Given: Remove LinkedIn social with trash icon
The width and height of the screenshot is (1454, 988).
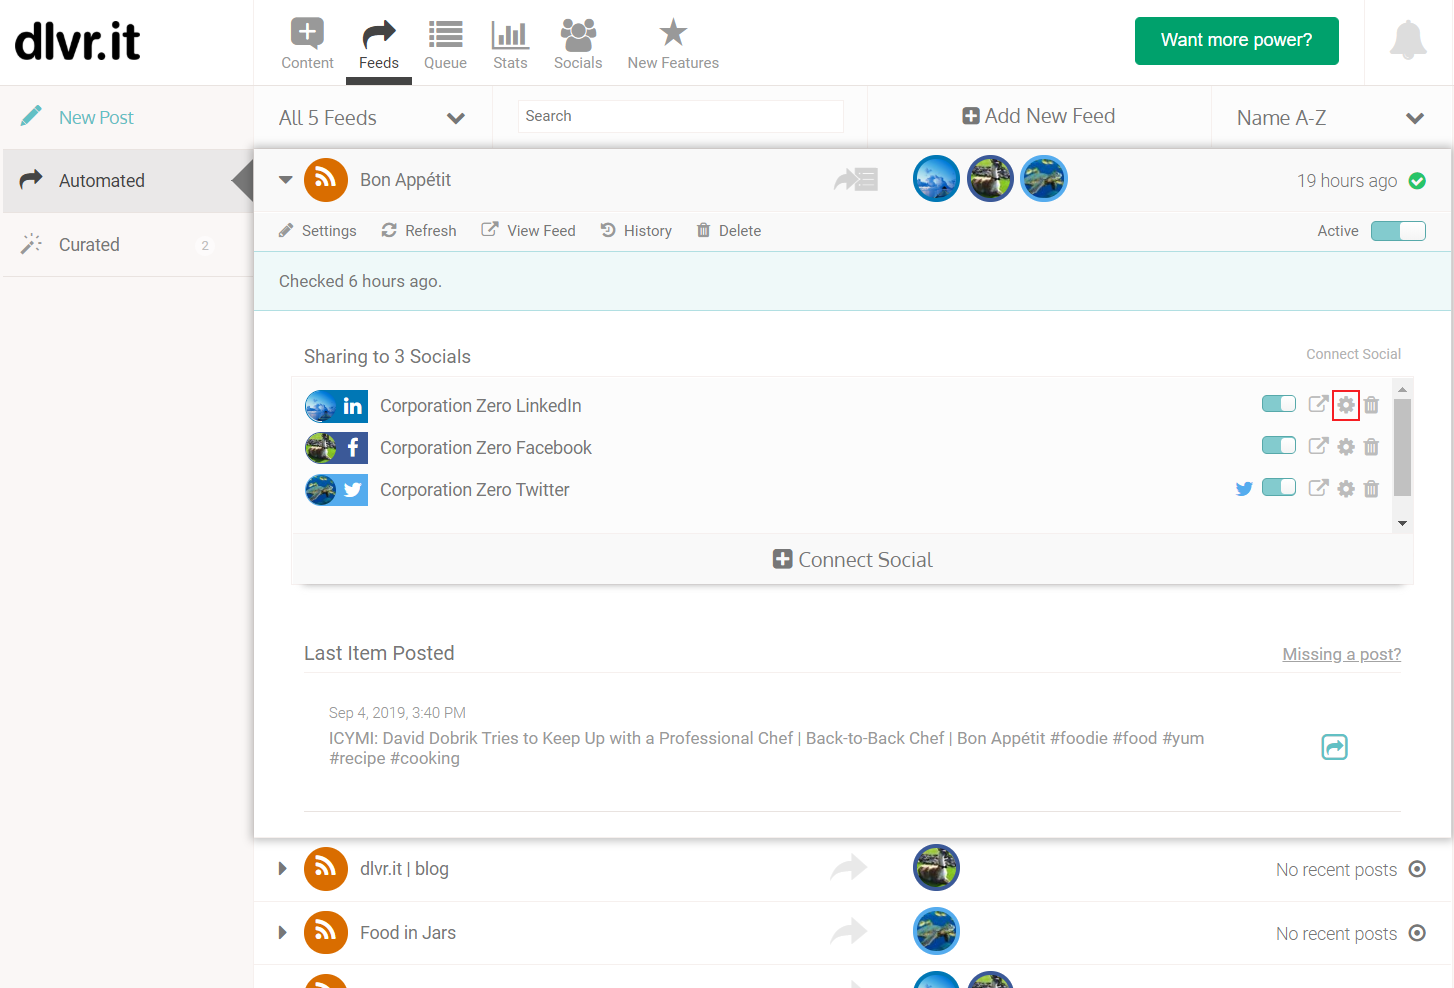Looking at the screenshot, I should point(1372,405).
